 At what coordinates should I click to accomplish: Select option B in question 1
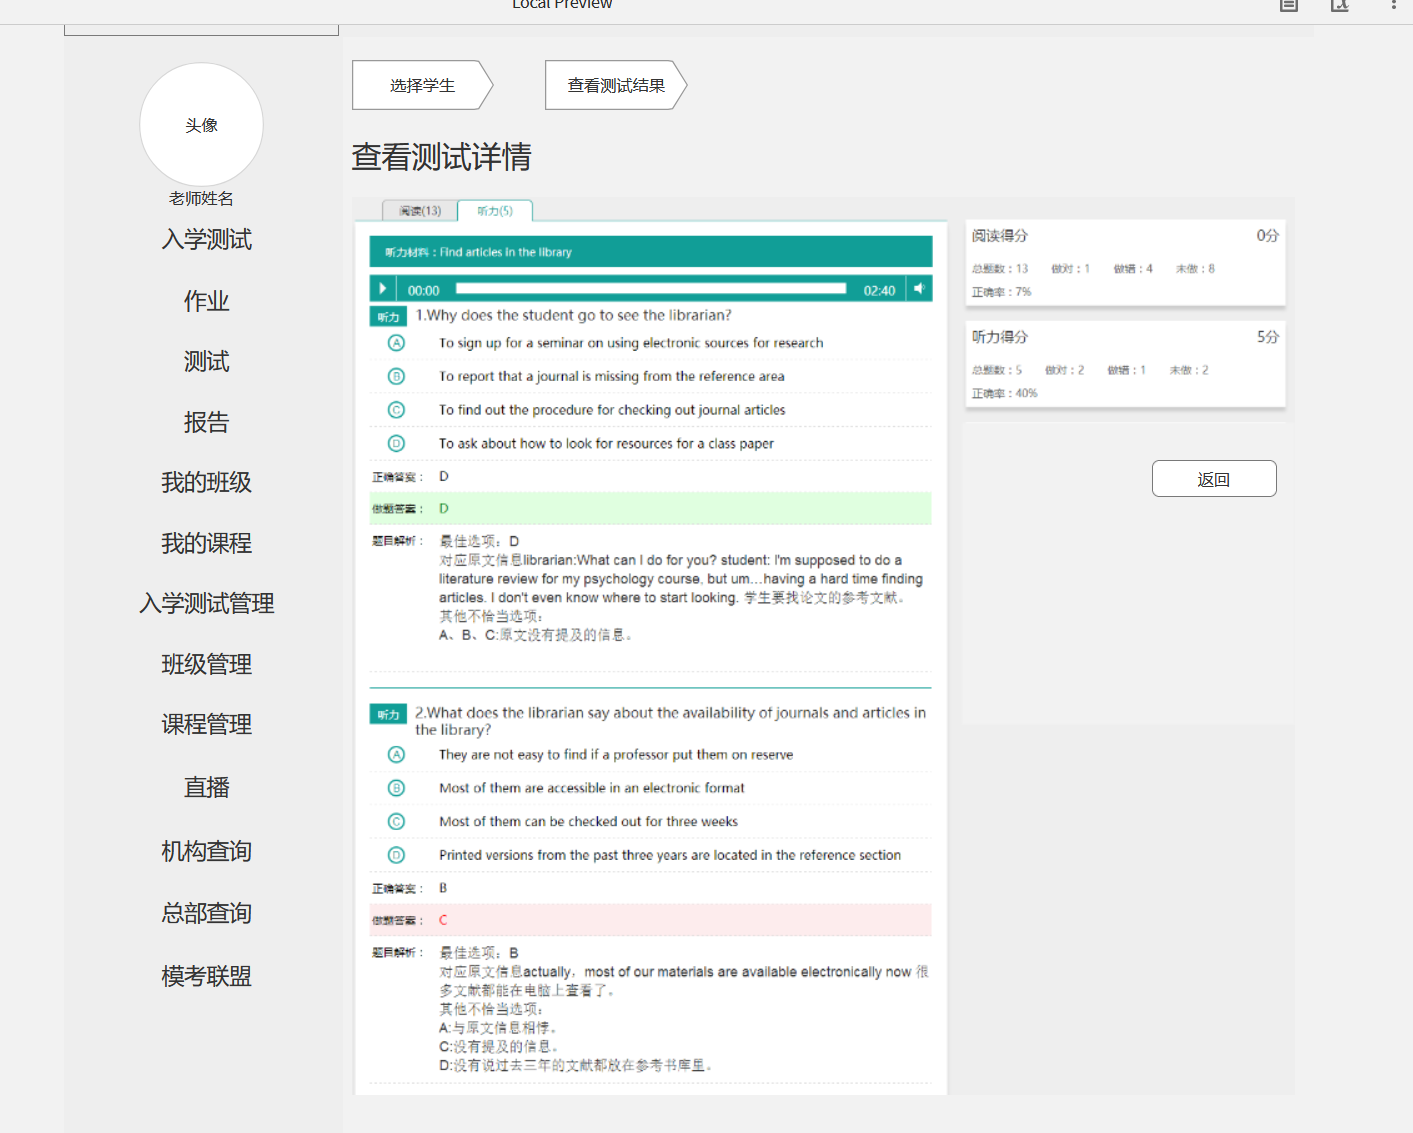[396, 376]
